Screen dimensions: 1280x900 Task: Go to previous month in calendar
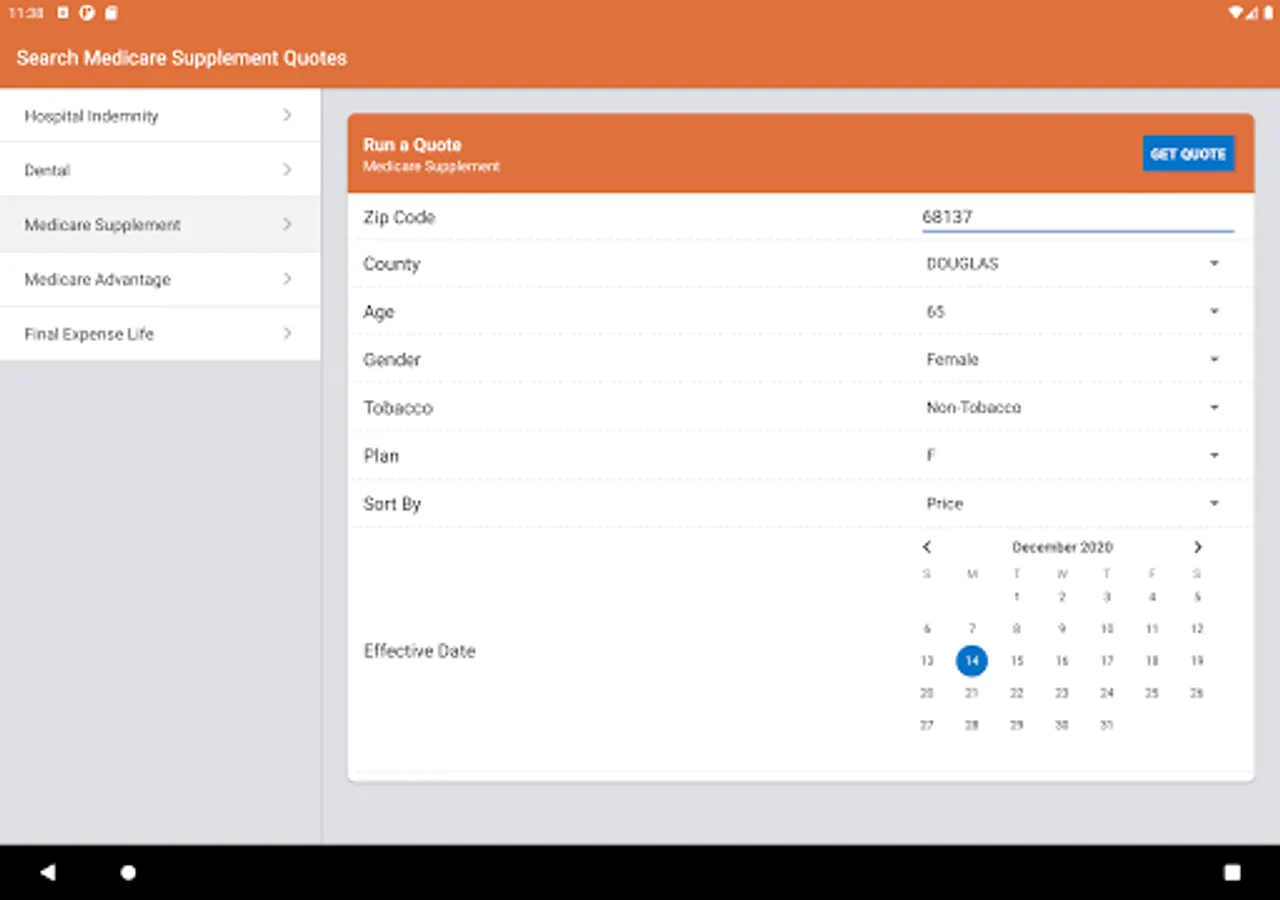[927, 547]
